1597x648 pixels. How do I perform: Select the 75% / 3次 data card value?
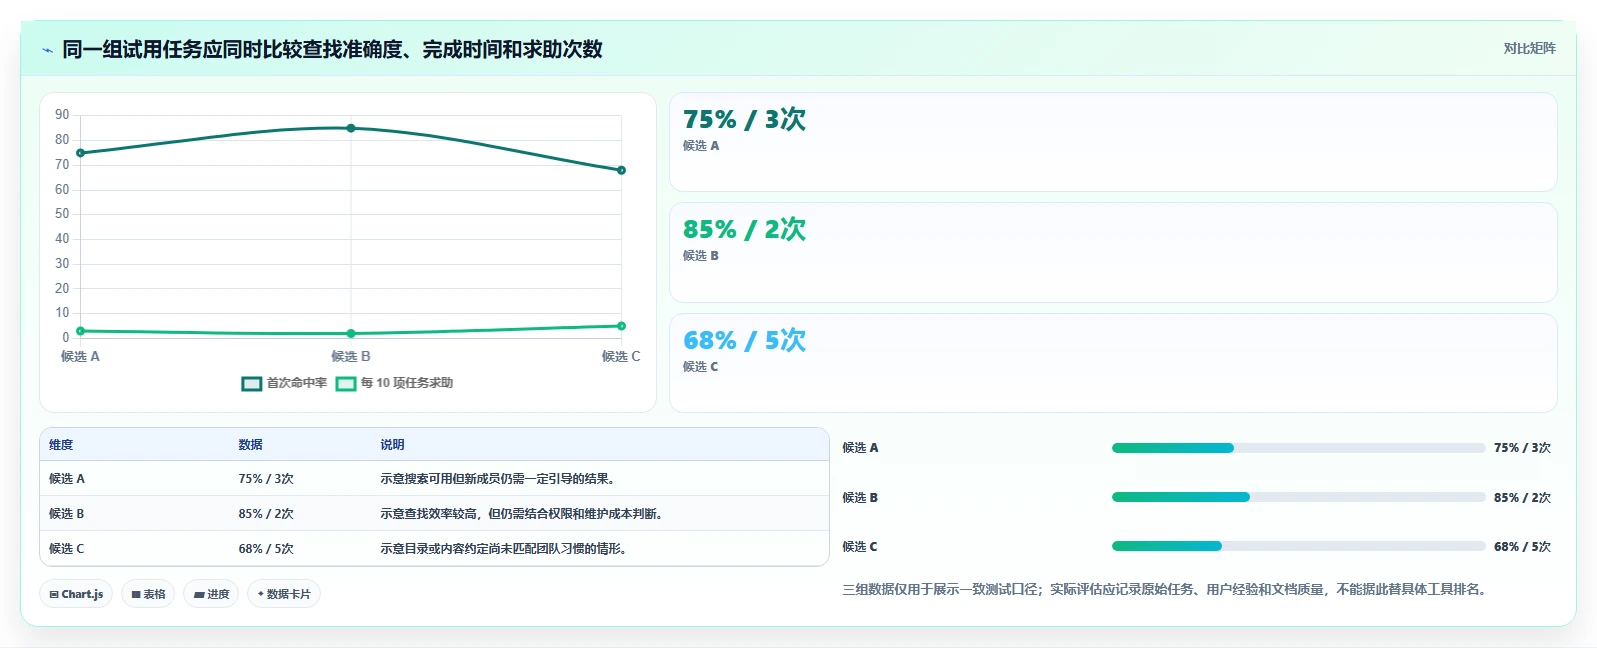tap(744, 119)
